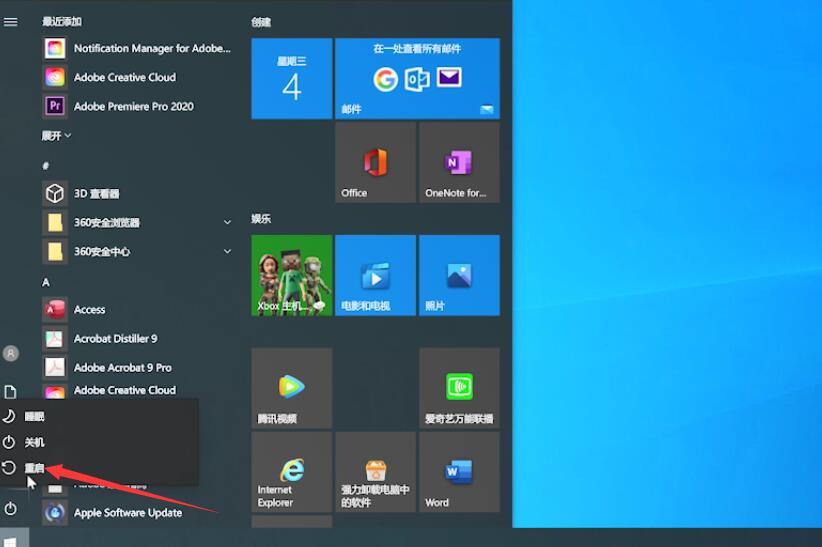Image resolution: width=822 pixels, height=547 pixels.
Task: Launch Apple Software Update
Action: pos(137,513)
